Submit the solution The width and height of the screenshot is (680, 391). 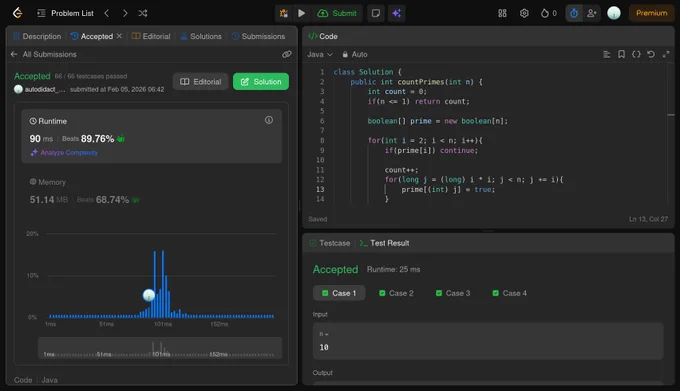coord(337,13)
